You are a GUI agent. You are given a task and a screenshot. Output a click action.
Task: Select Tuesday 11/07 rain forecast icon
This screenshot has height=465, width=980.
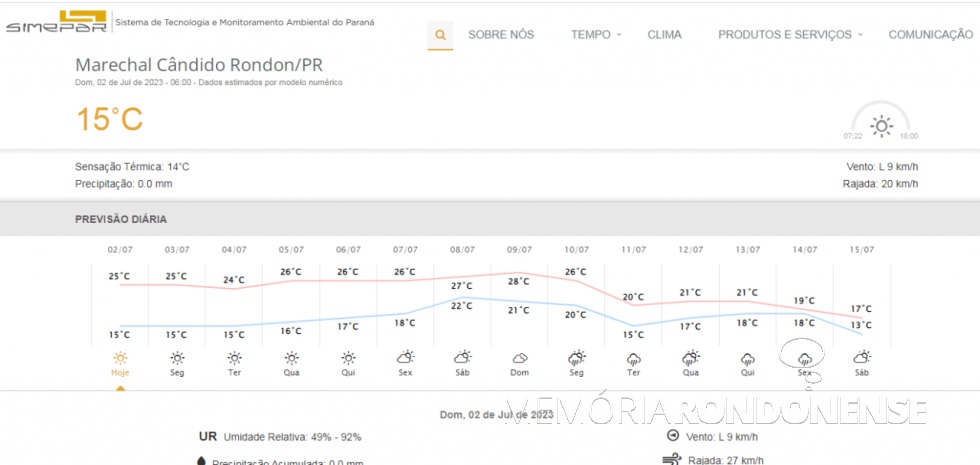[634, 358]
